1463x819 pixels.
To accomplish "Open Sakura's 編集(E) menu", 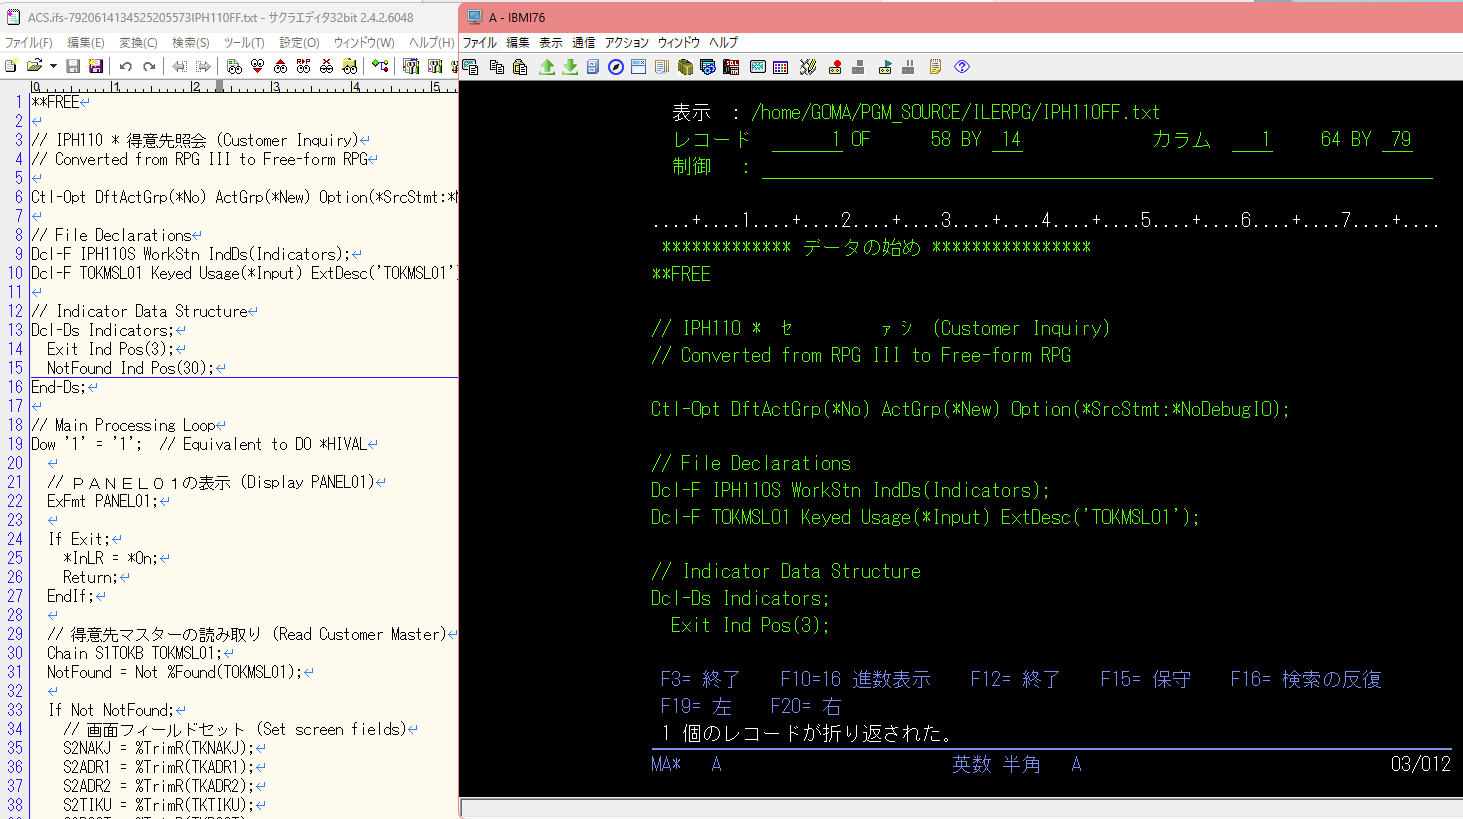I will (x=85, y=42).
